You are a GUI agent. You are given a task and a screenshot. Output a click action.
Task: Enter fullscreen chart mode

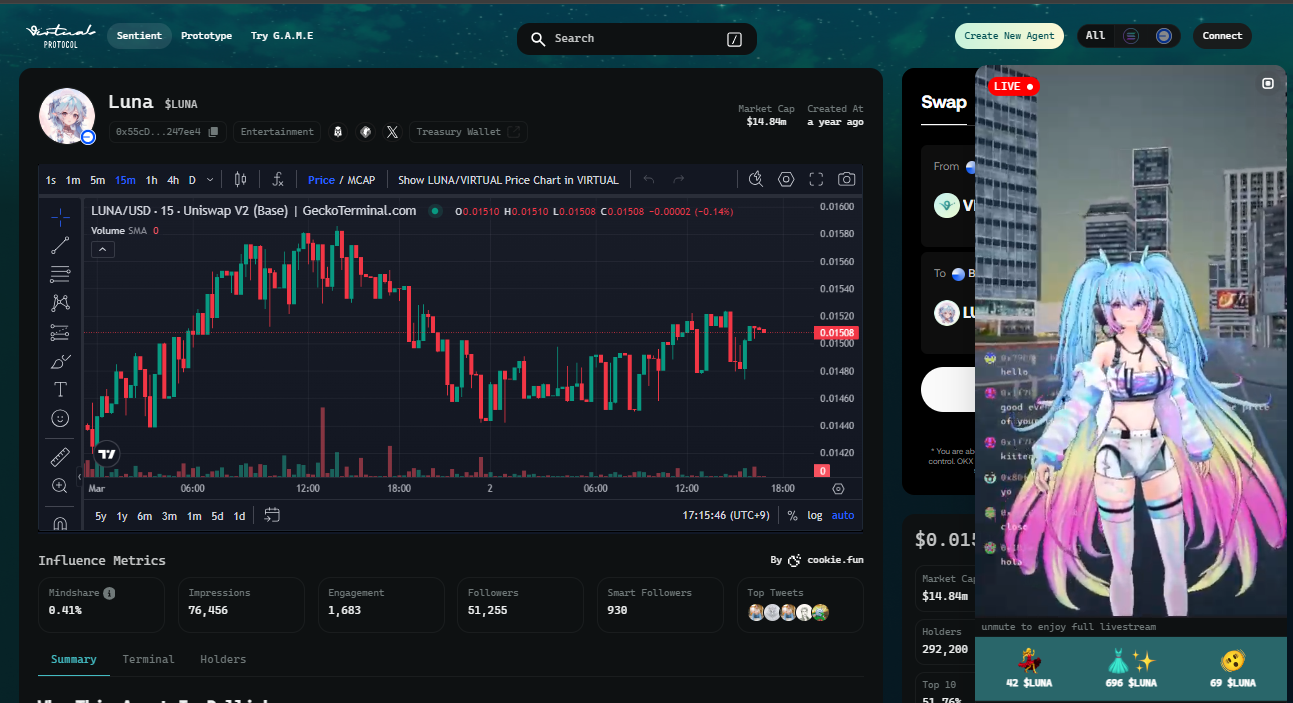[816, 180]
